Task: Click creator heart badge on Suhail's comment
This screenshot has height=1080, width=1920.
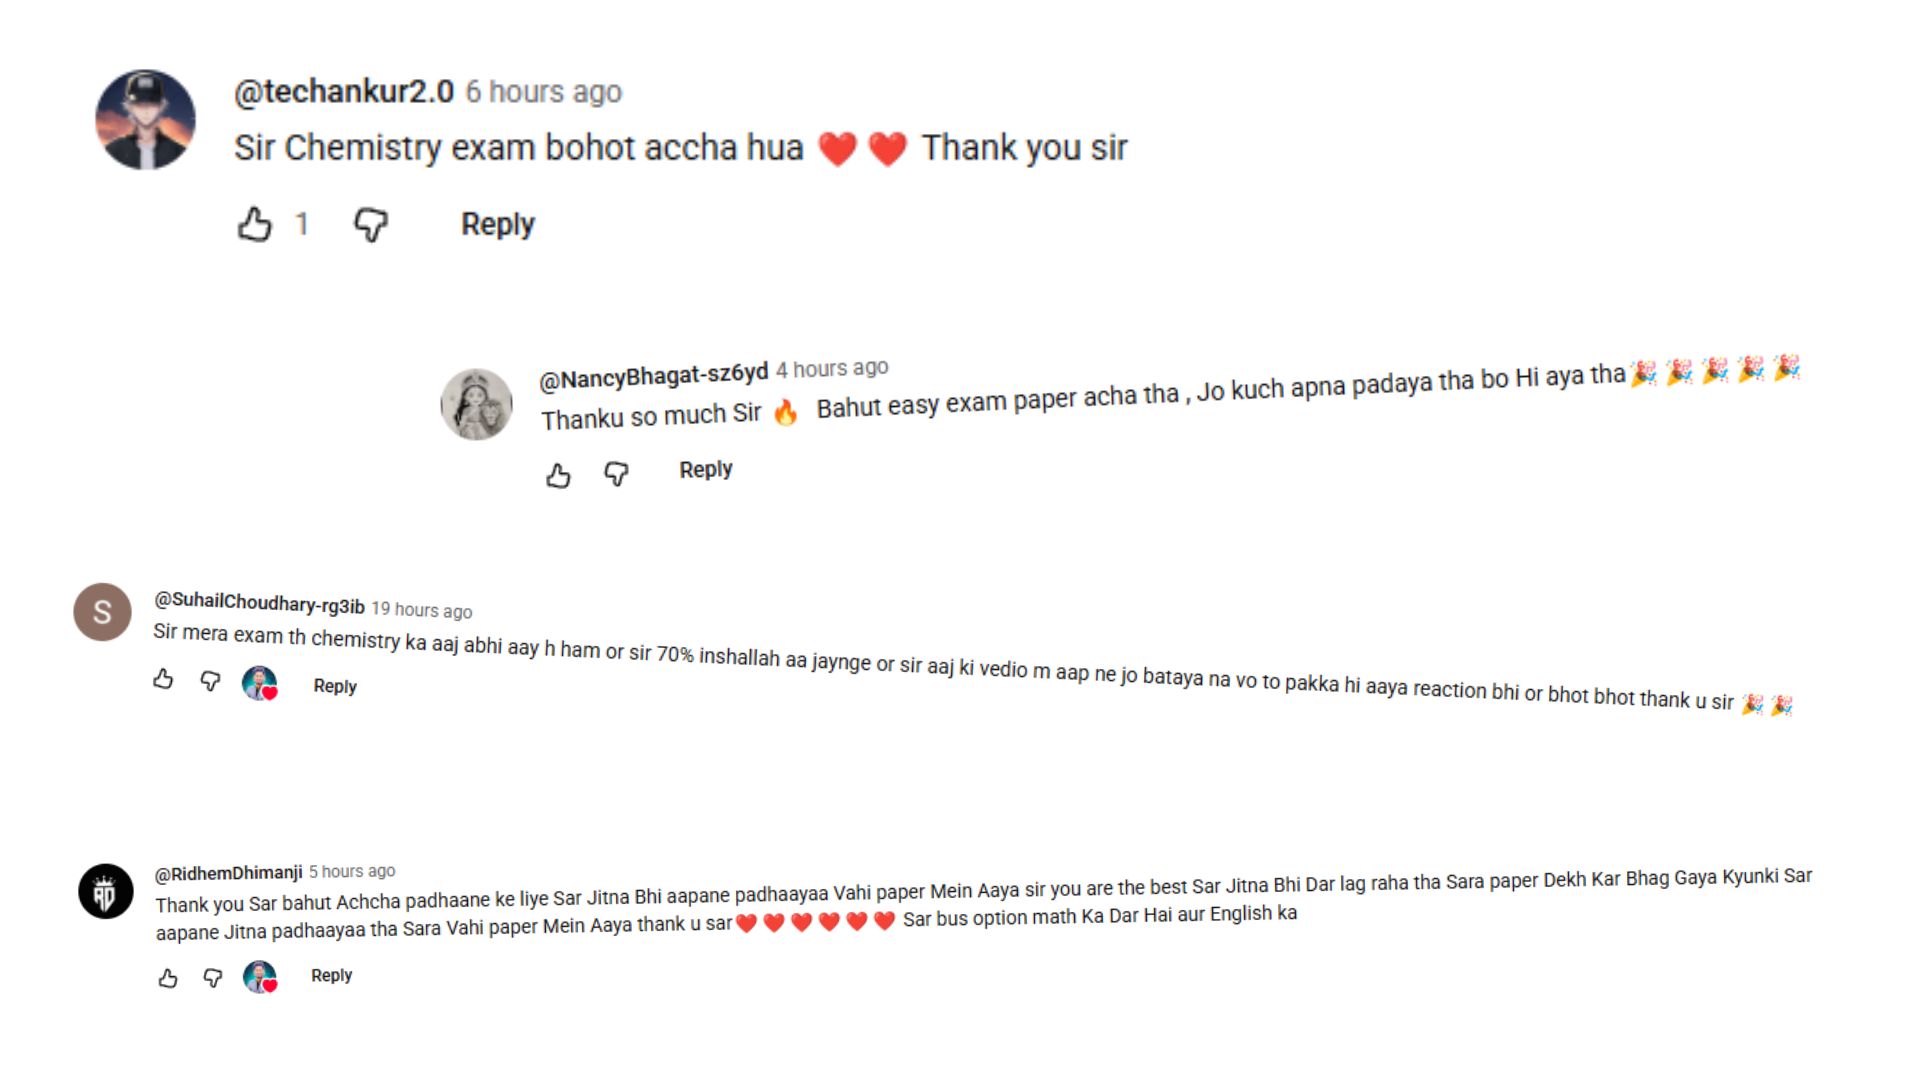Action: (x=260, y=684)
